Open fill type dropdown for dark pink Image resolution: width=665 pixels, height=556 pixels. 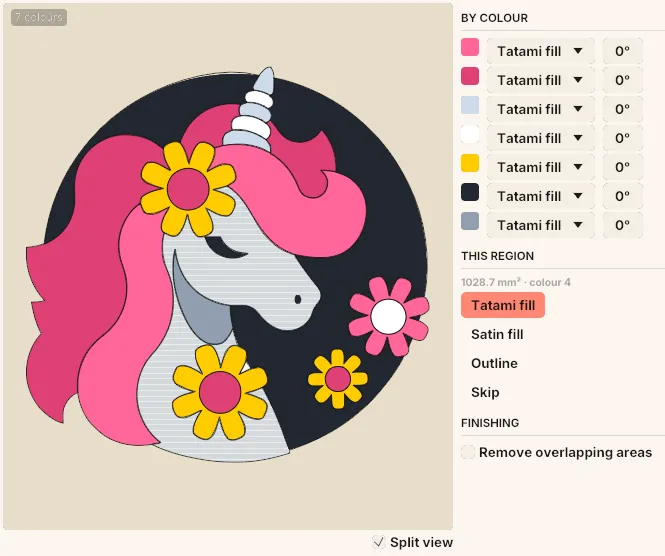coord(540,80)
